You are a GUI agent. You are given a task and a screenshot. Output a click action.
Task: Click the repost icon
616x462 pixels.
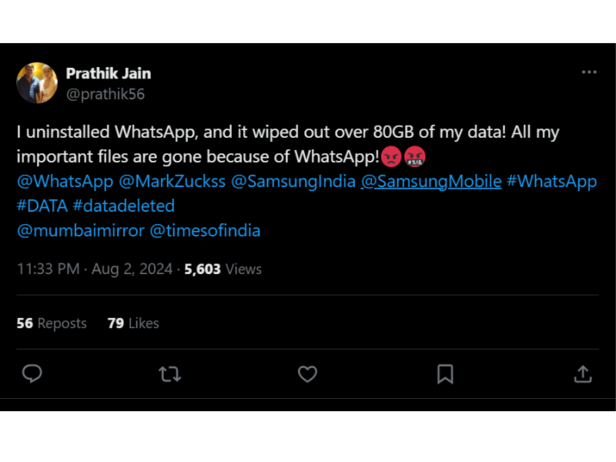tap(170, 374)
